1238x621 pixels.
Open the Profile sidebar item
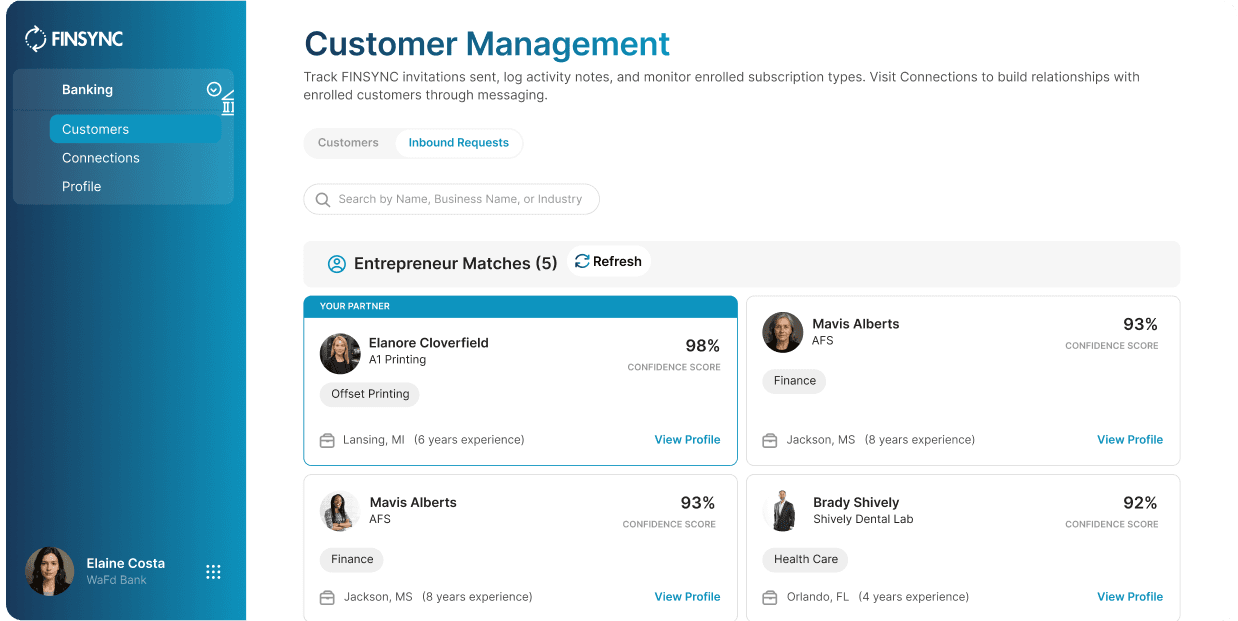[81, 186]
